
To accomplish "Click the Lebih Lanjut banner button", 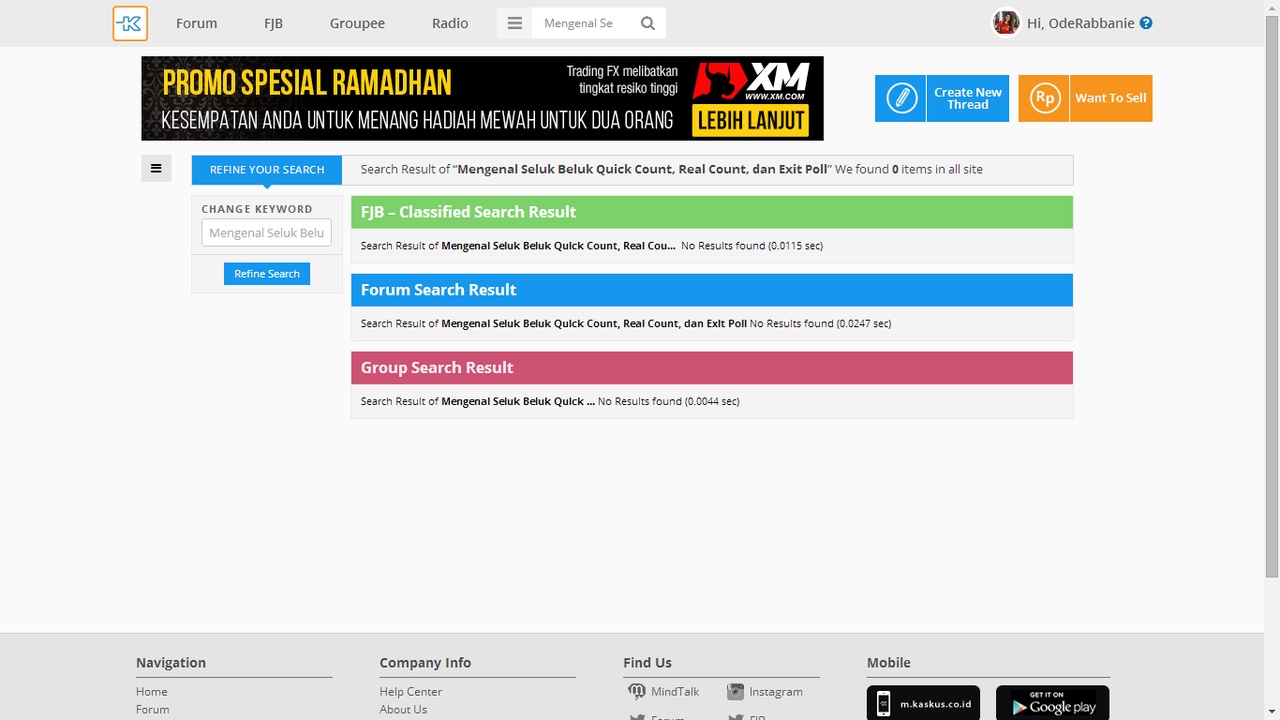I will [x=751, y=121].
